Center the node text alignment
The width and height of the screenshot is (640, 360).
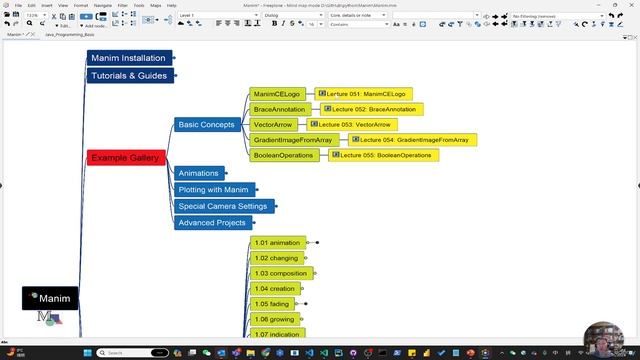228,24
